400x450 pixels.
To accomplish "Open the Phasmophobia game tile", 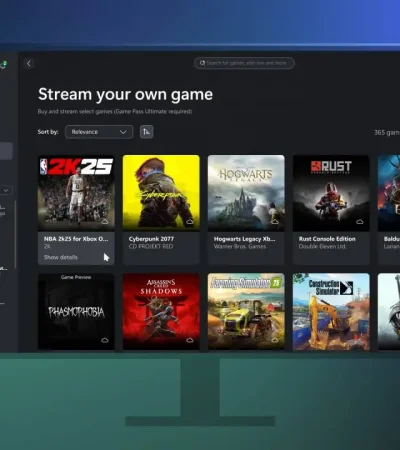I will pos(76,312).
